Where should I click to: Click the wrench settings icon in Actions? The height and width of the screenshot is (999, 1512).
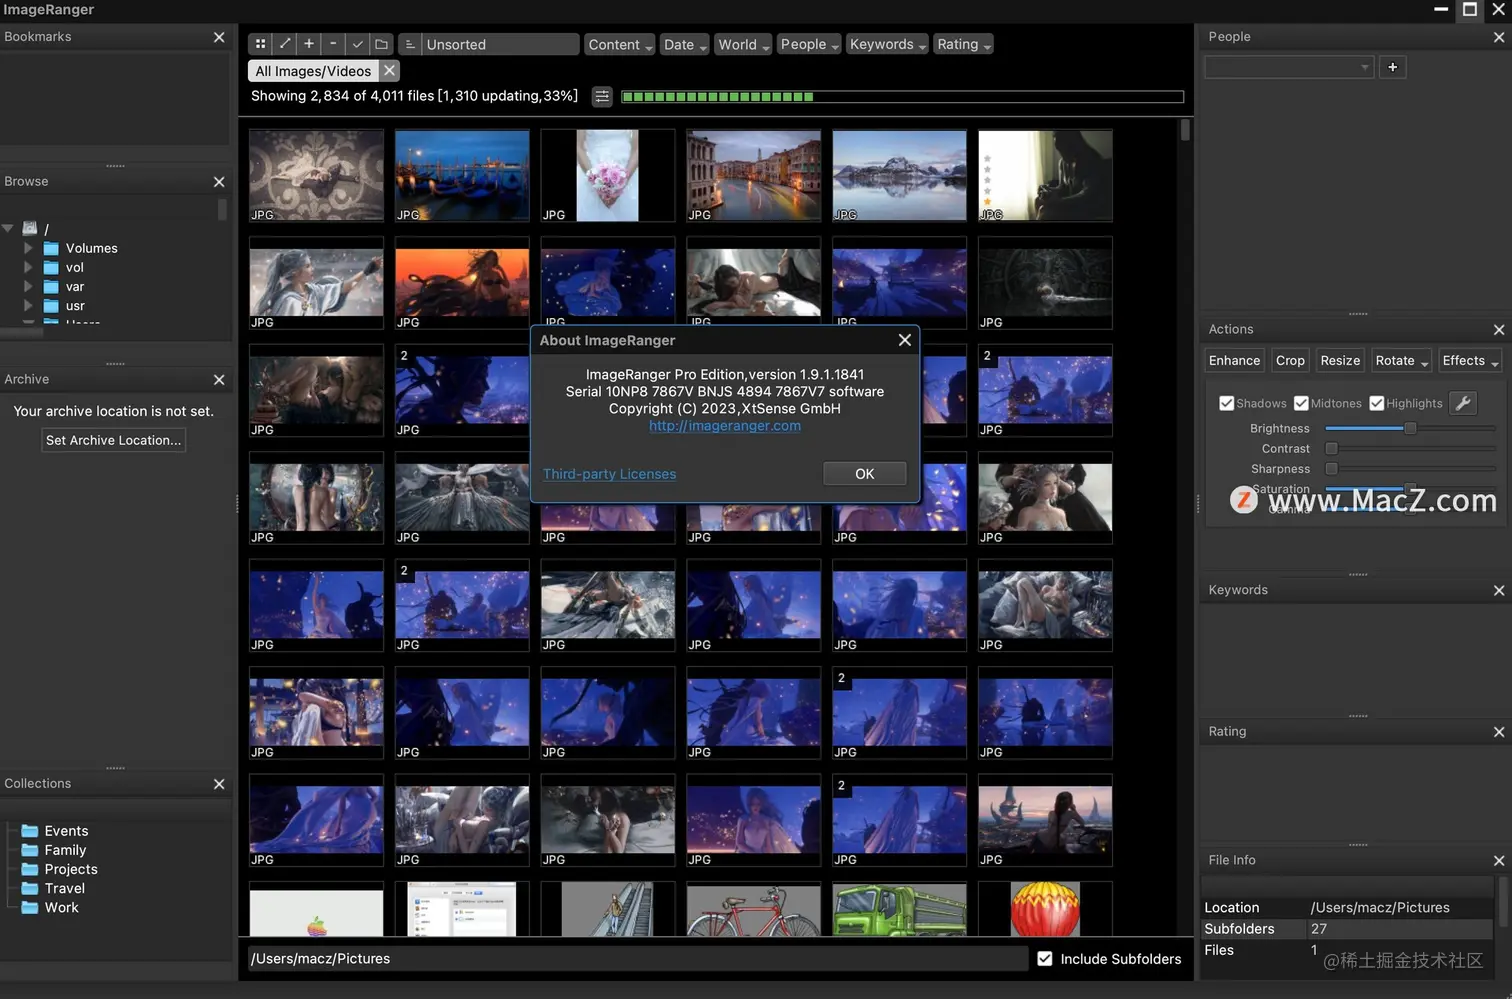1463,403
